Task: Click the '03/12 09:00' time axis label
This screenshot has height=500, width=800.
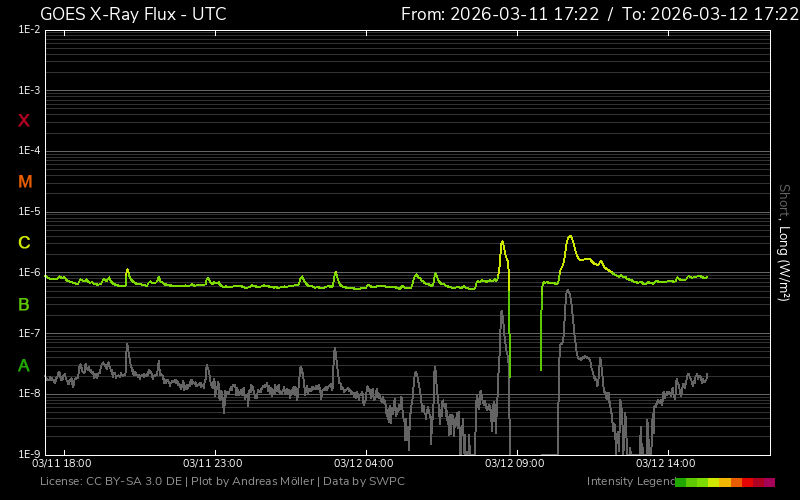Action: 515,463
